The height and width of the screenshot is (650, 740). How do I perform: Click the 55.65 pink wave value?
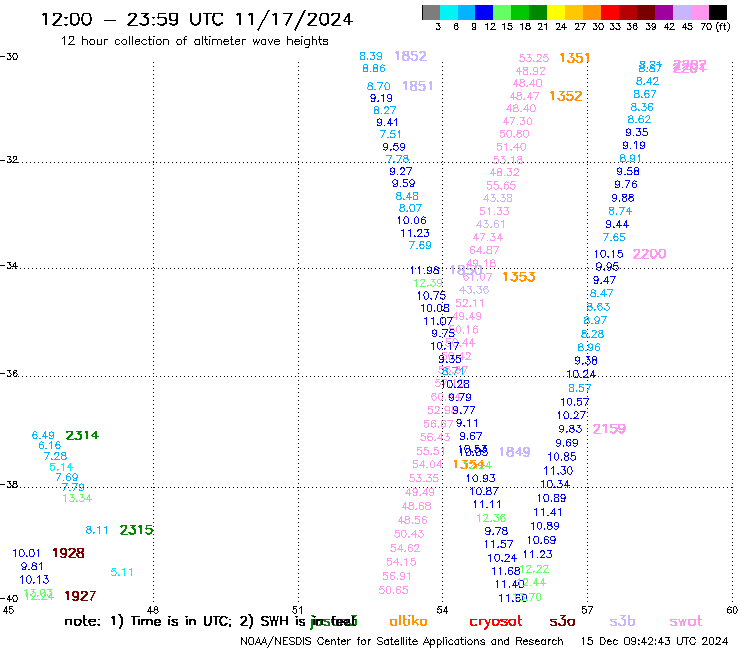click(501, 186)
